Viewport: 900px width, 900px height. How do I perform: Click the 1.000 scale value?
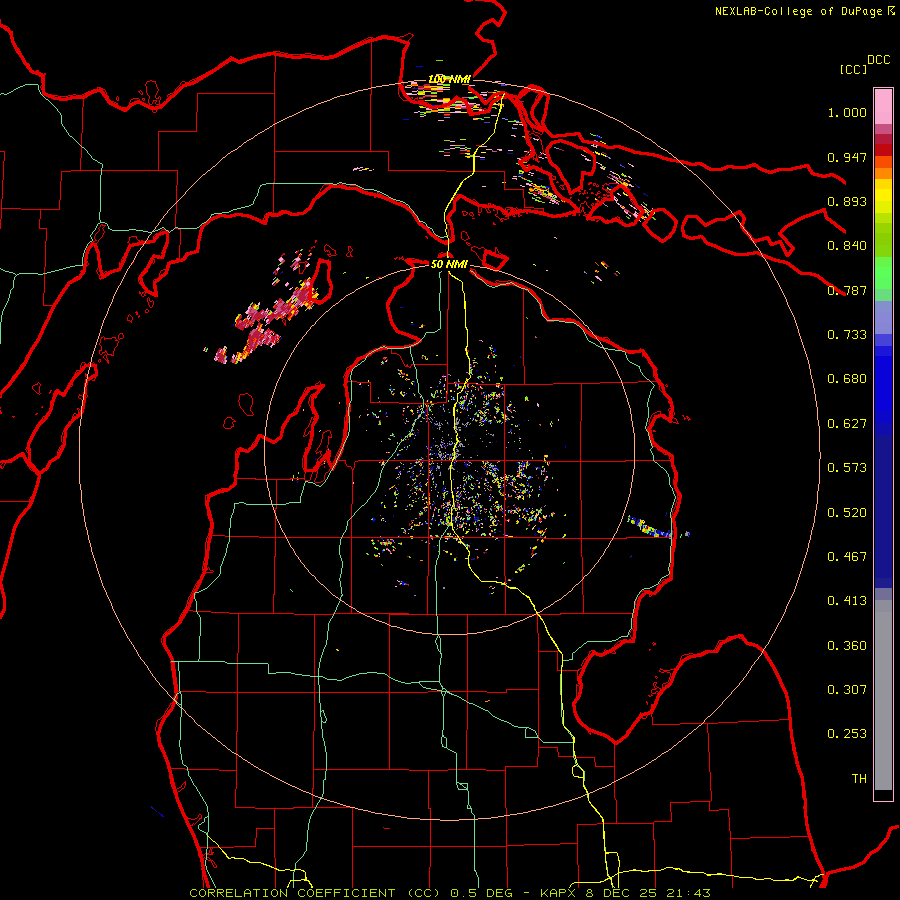pyautogui.click(x=847, y=112)
